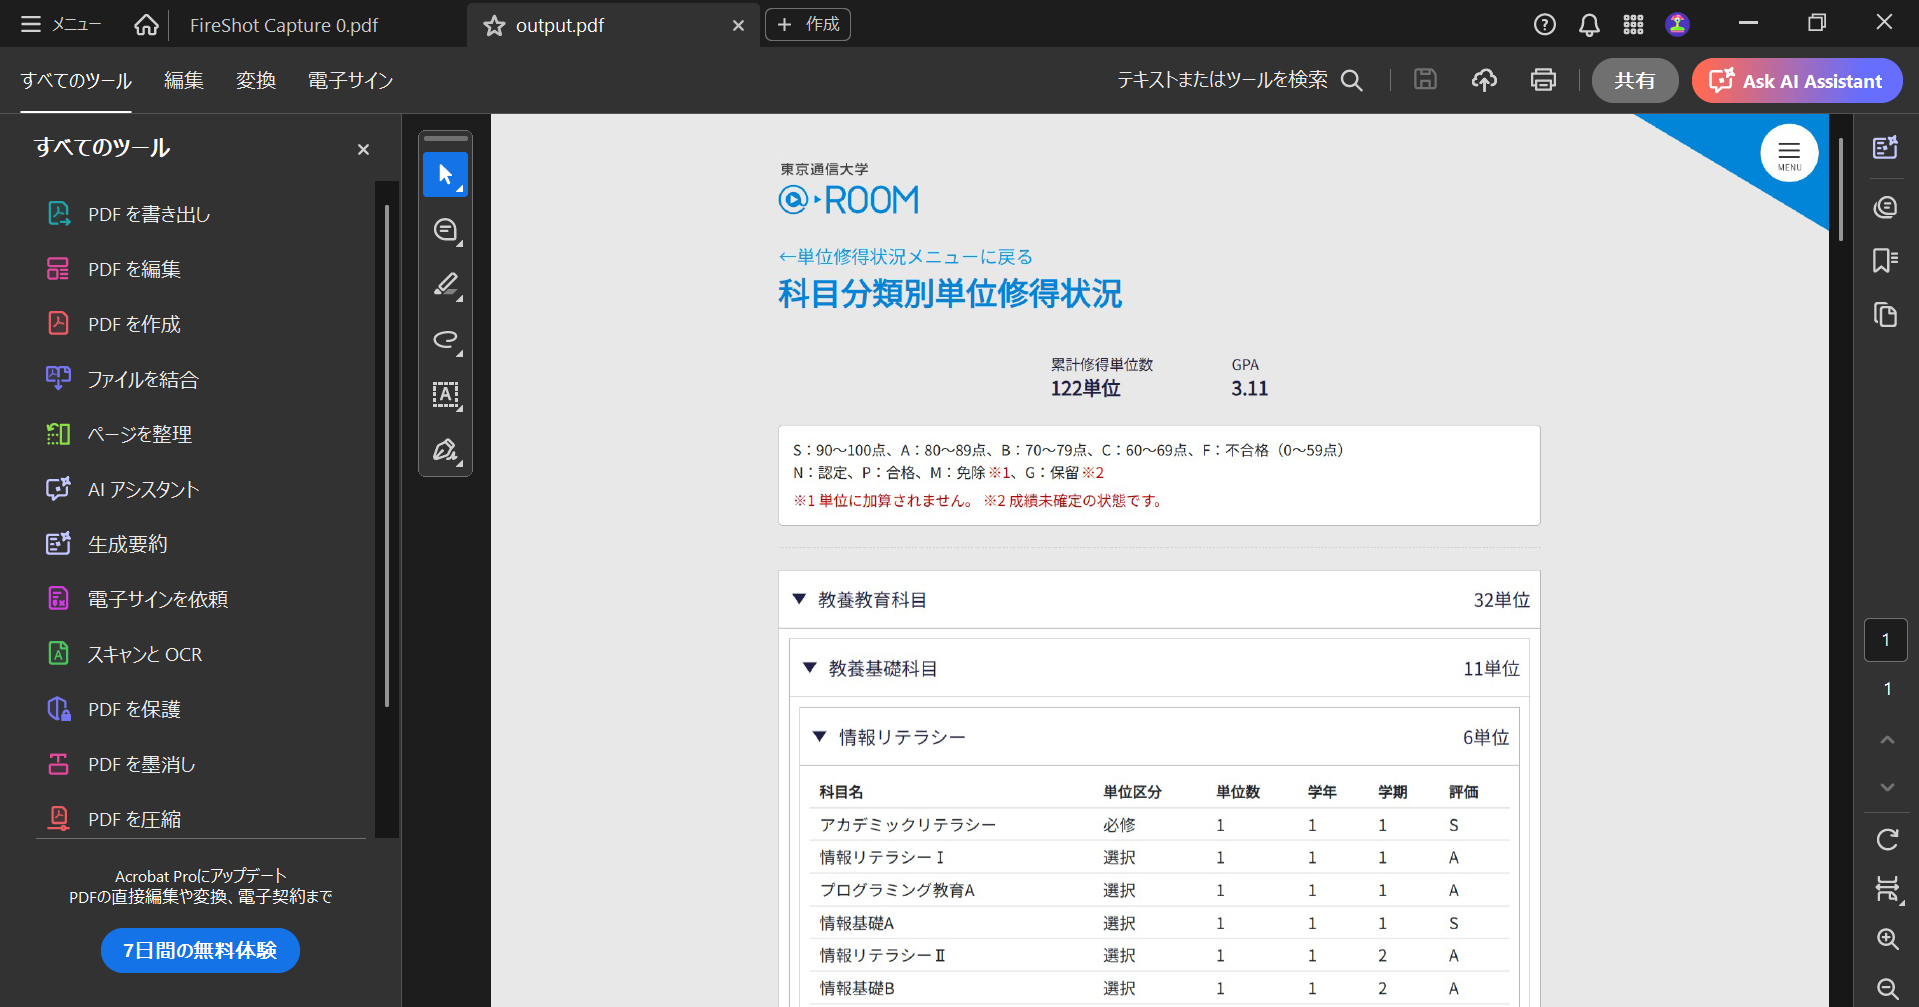Select the freehand draw tool
Viewport: 1919px width, 1007px height.
[x=445, y=340]
